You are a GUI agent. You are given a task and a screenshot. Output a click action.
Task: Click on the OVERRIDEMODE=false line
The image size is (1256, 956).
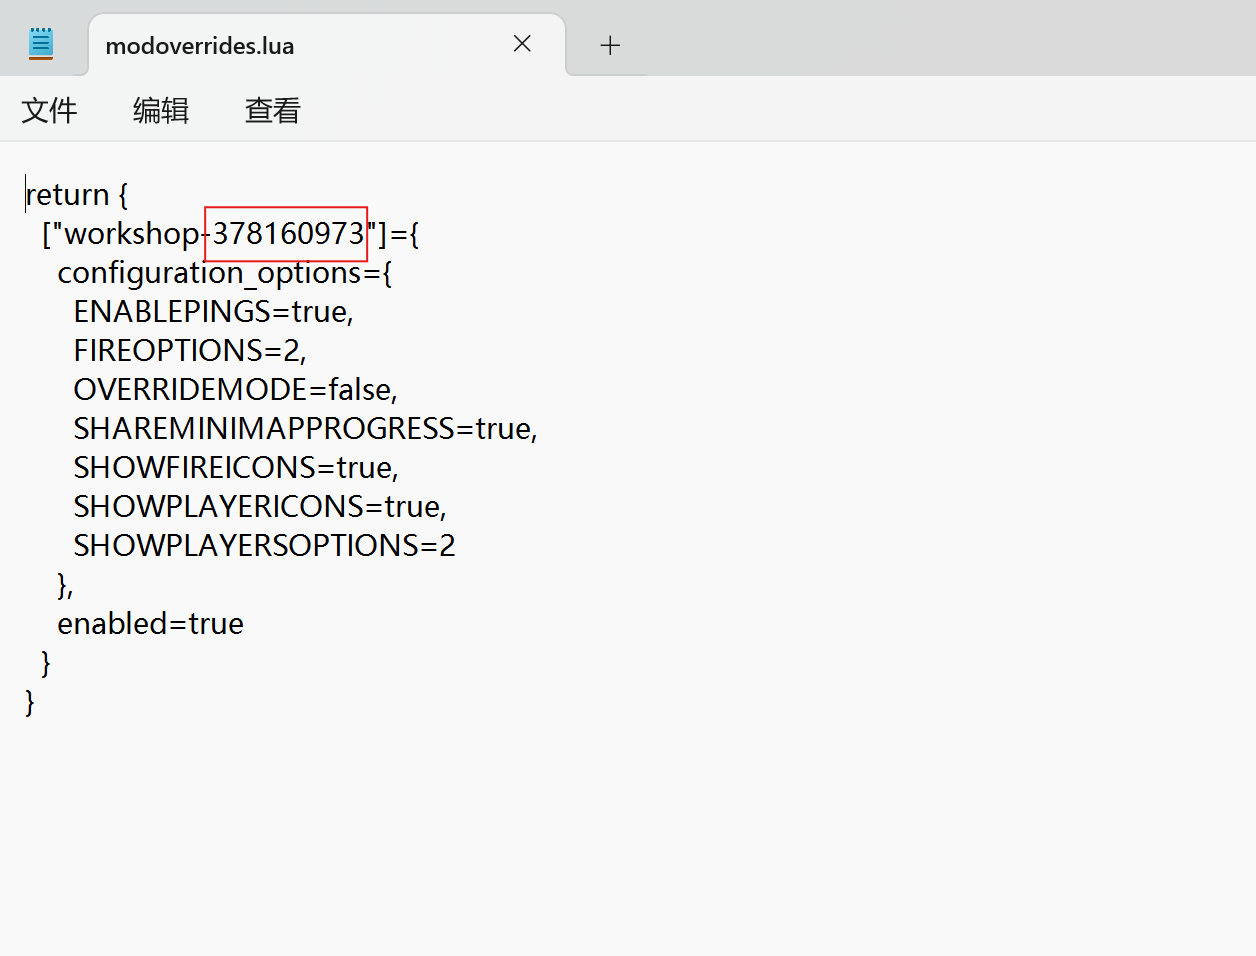[x=235, y=390]
